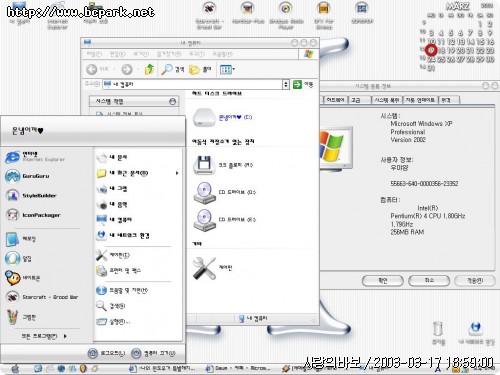
Task: Open the Edit (편집) menu in Explorer
Action: 118,54
